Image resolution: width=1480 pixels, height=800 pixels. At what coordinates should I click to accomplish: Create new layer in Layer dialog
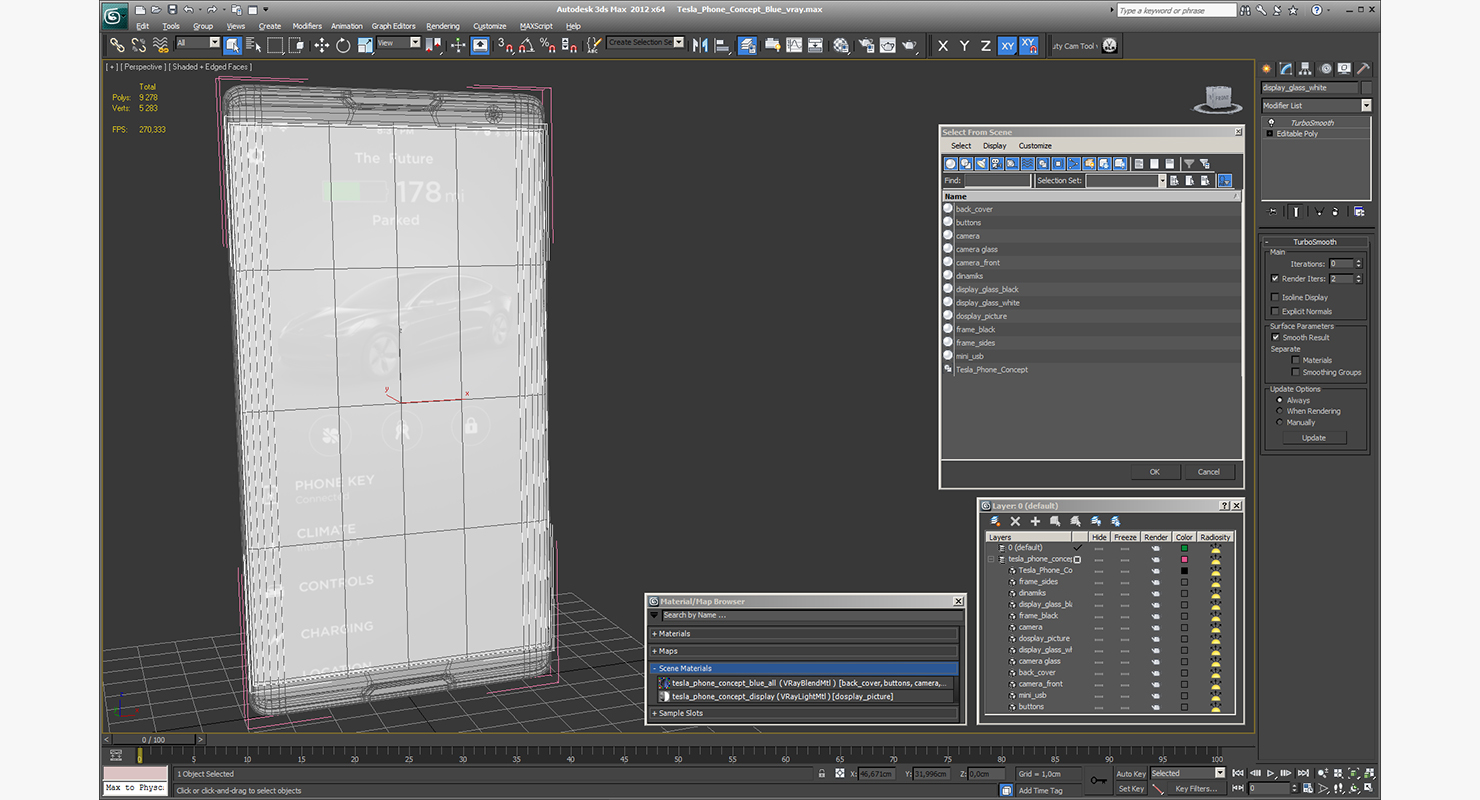tap(995, 521)
